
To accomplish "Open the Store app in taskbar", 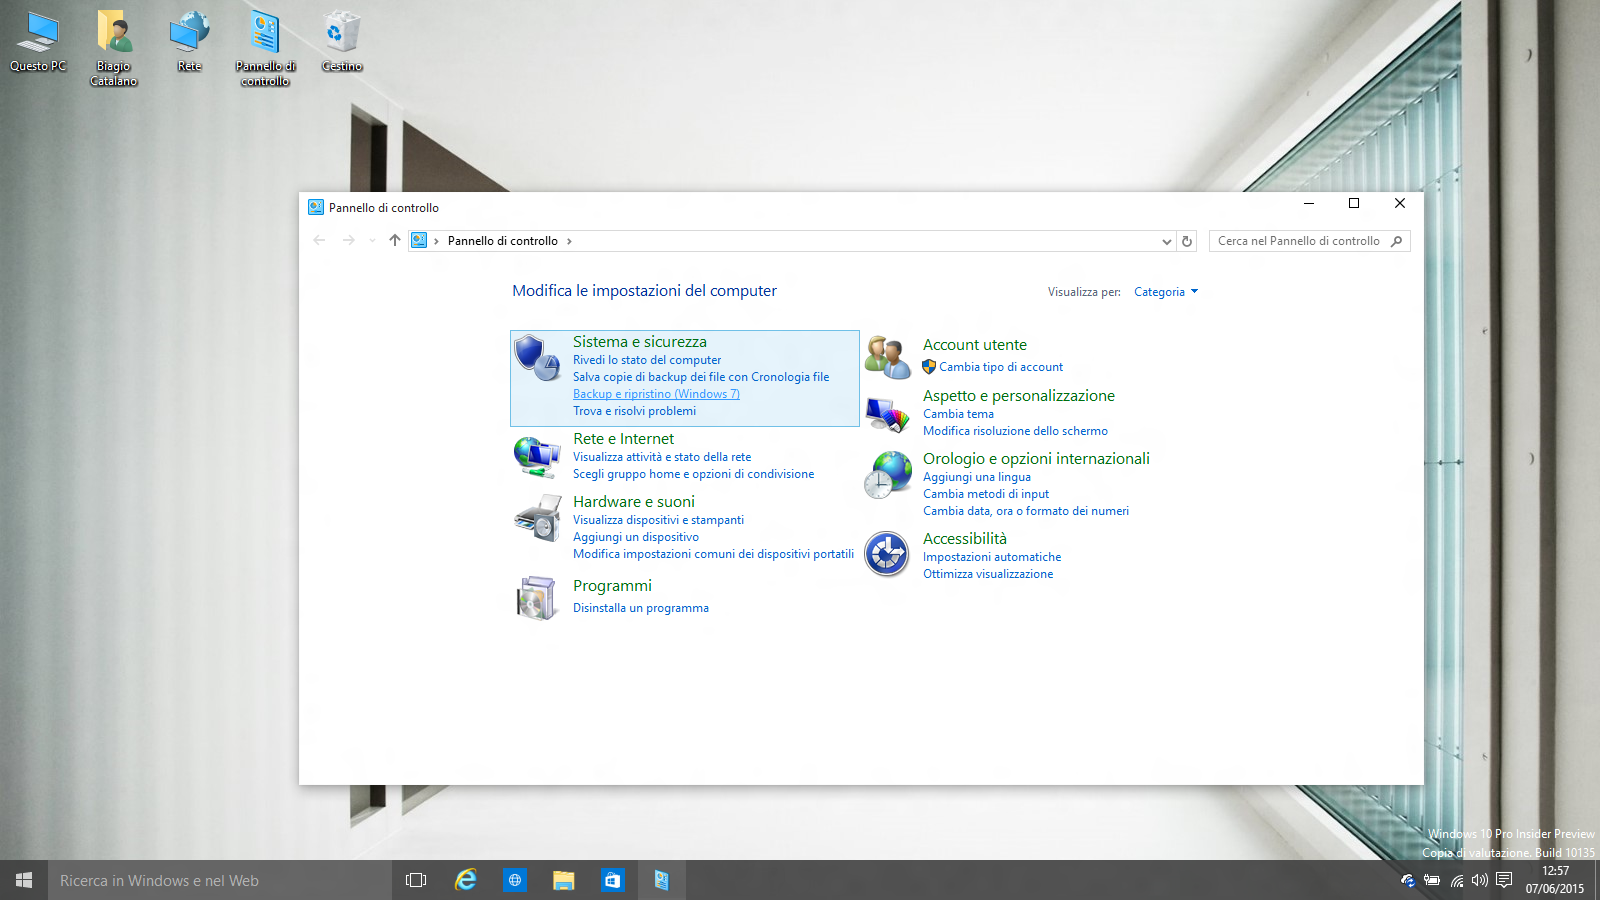I will (612, 880).
